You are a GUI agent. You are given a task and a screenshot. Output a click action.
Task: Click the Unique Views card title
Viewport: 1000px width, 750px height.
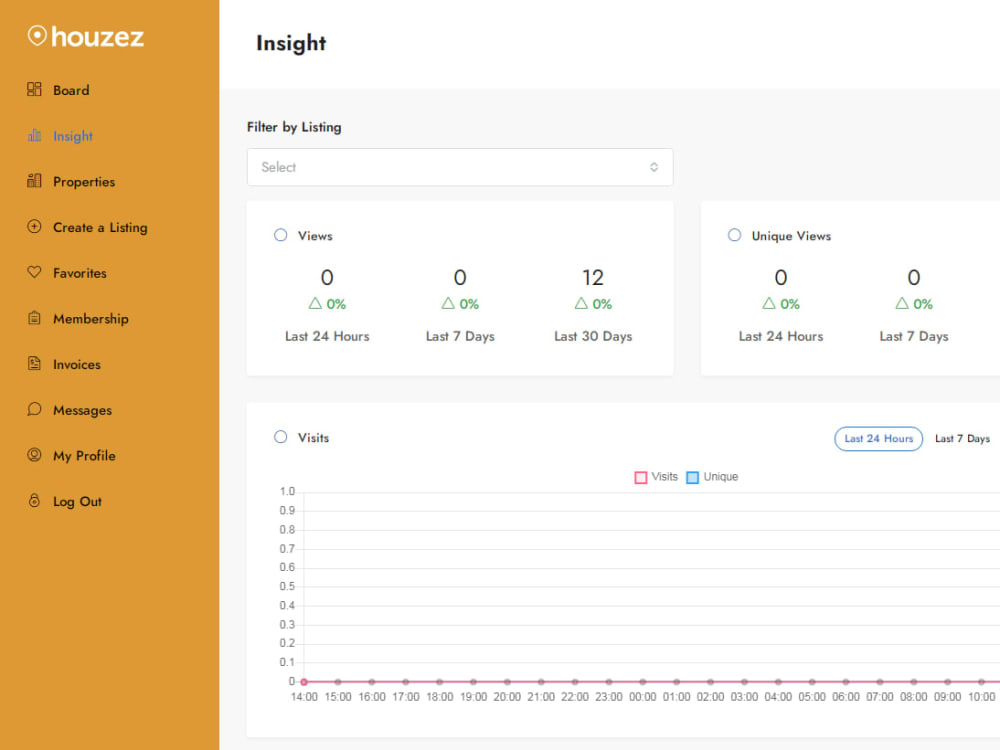click(791, 236)
